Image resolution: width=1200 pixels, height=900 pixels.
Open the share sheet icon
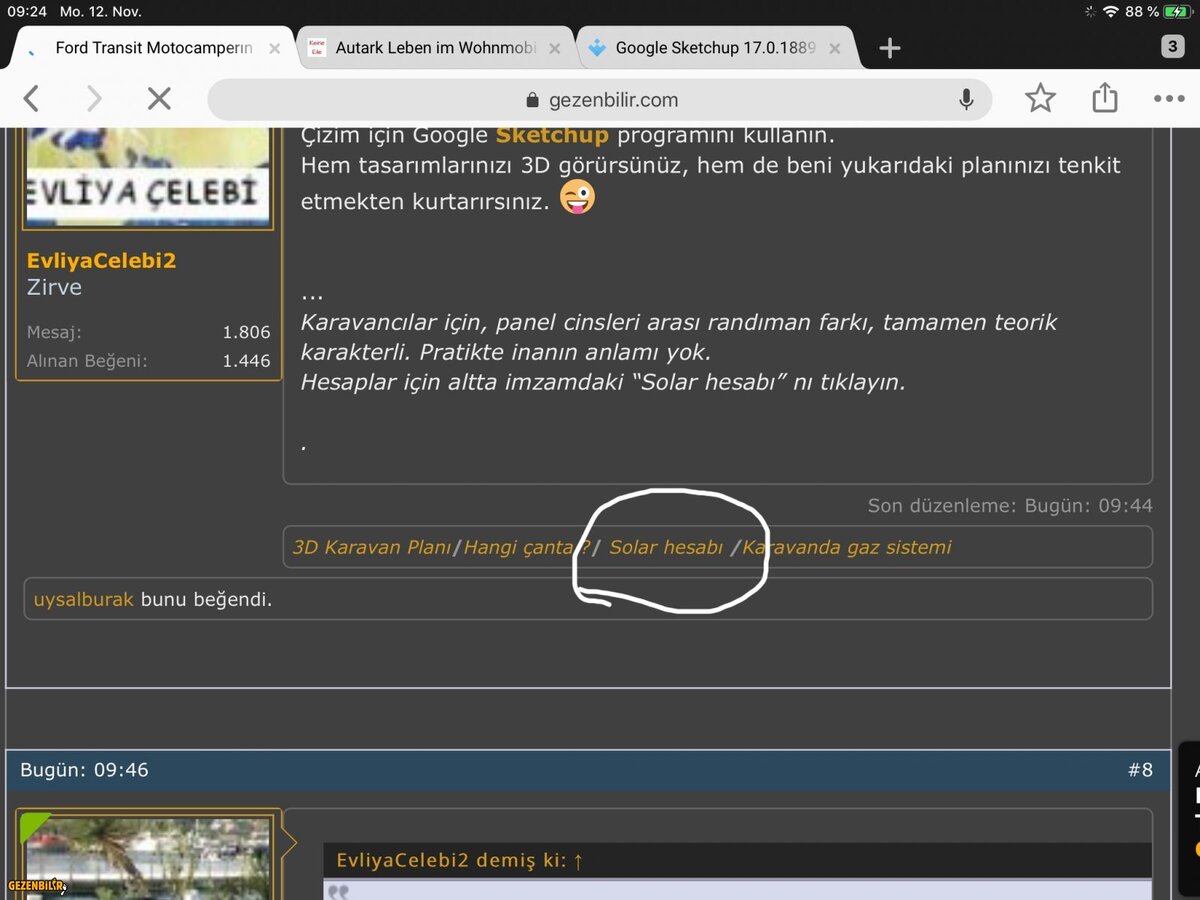click(1104, 98)
